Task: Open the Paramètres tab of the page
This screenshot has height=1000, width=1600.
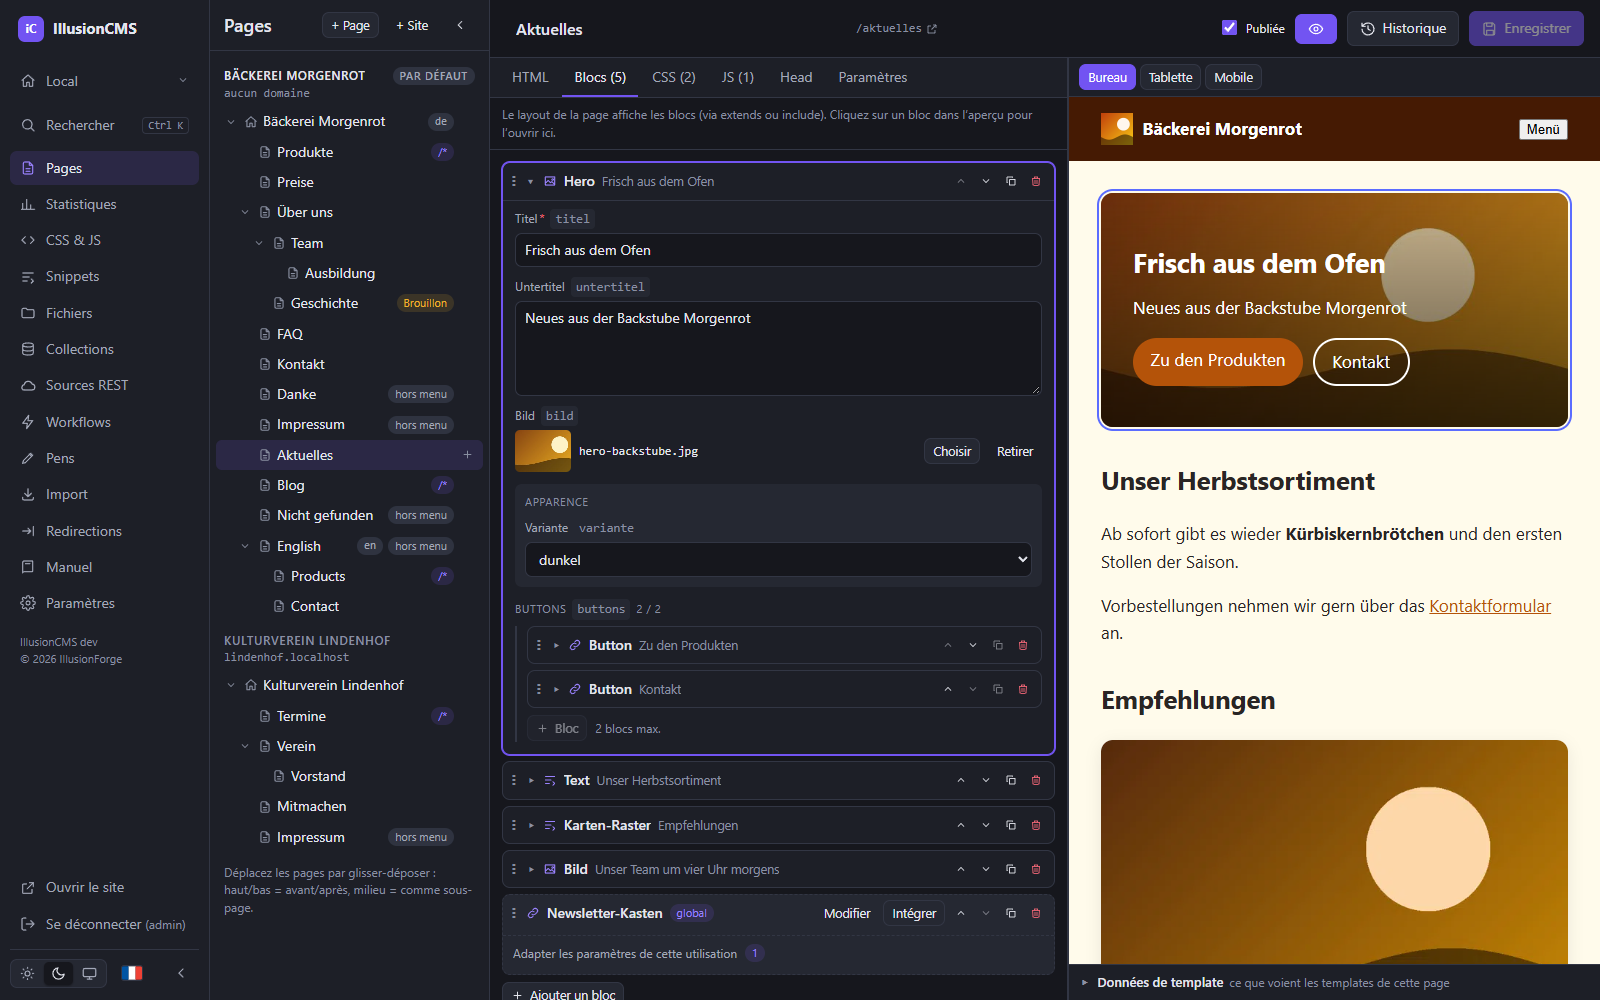Action: point(873,77)
